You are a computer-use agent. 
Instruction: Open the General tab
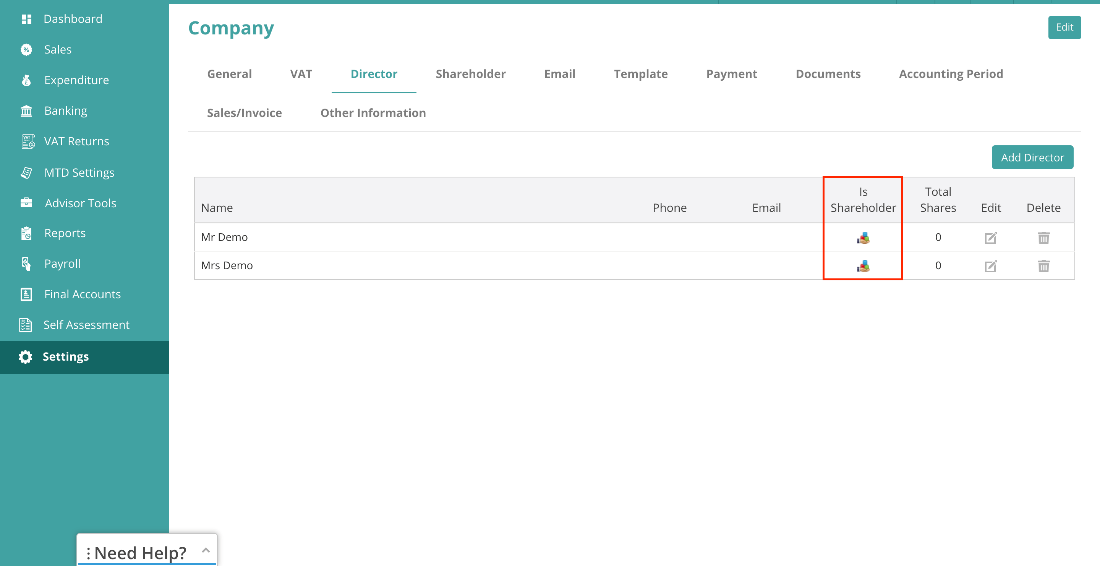229,74
